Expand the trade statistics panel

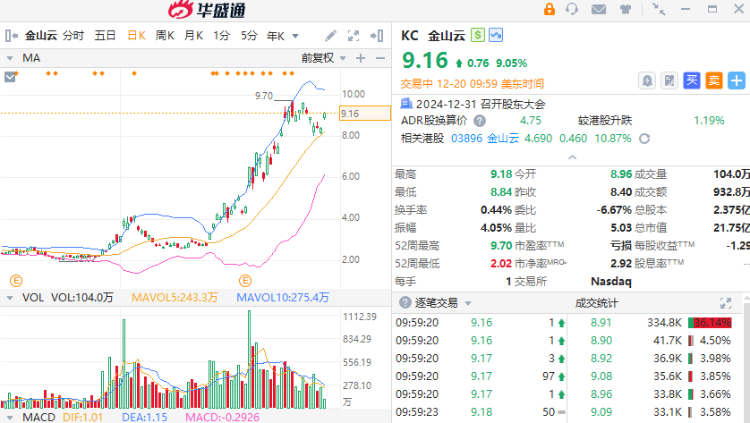click(x=725, y=303)
